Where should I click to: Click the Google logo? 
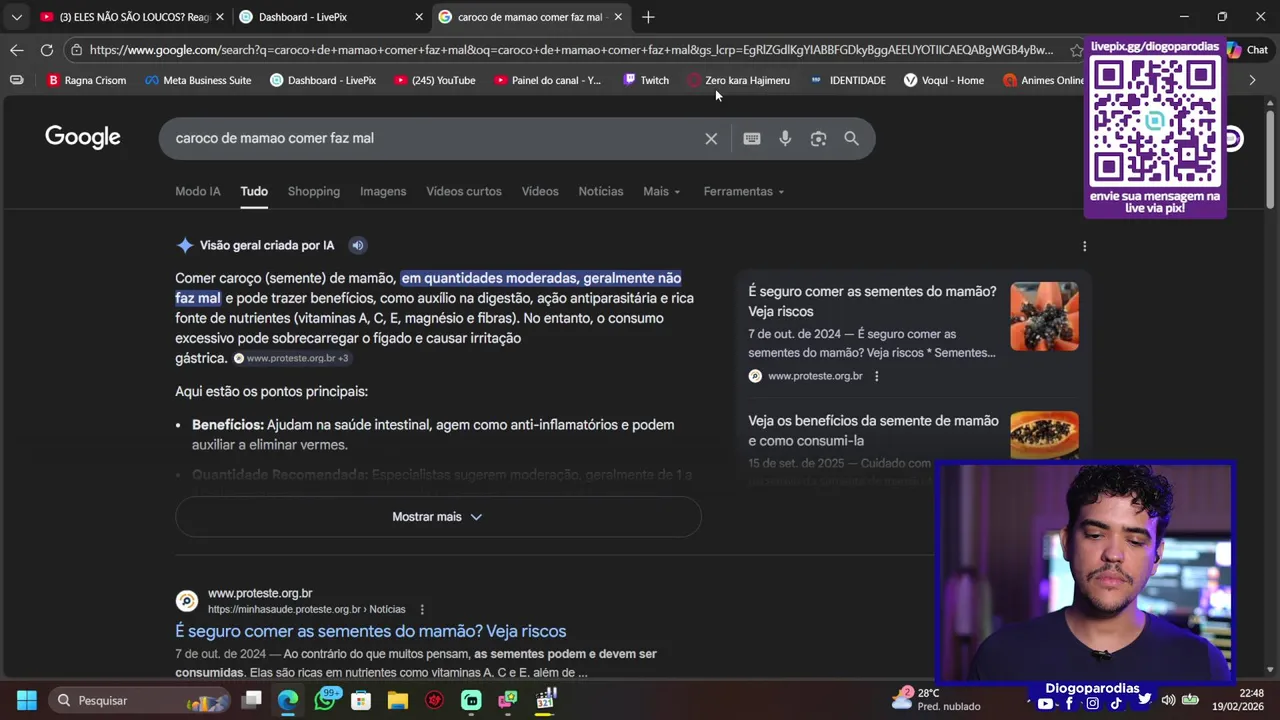[x=83, y=138]
